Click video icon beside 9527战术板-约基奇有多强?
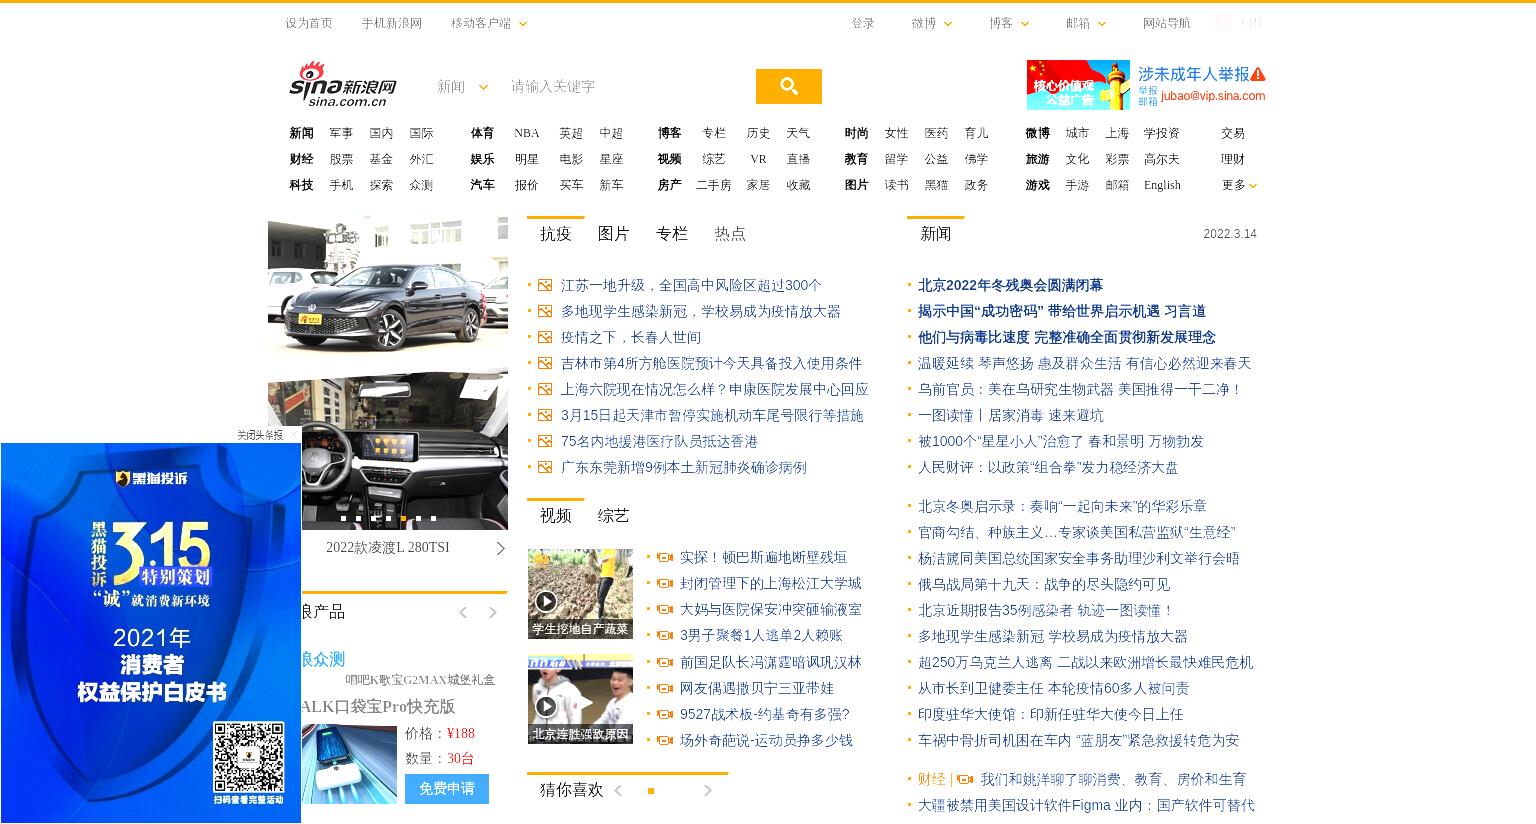 (665, 714)
